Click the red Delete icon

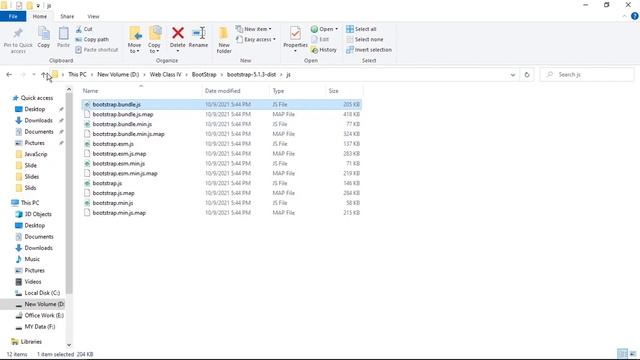(178, 33)
